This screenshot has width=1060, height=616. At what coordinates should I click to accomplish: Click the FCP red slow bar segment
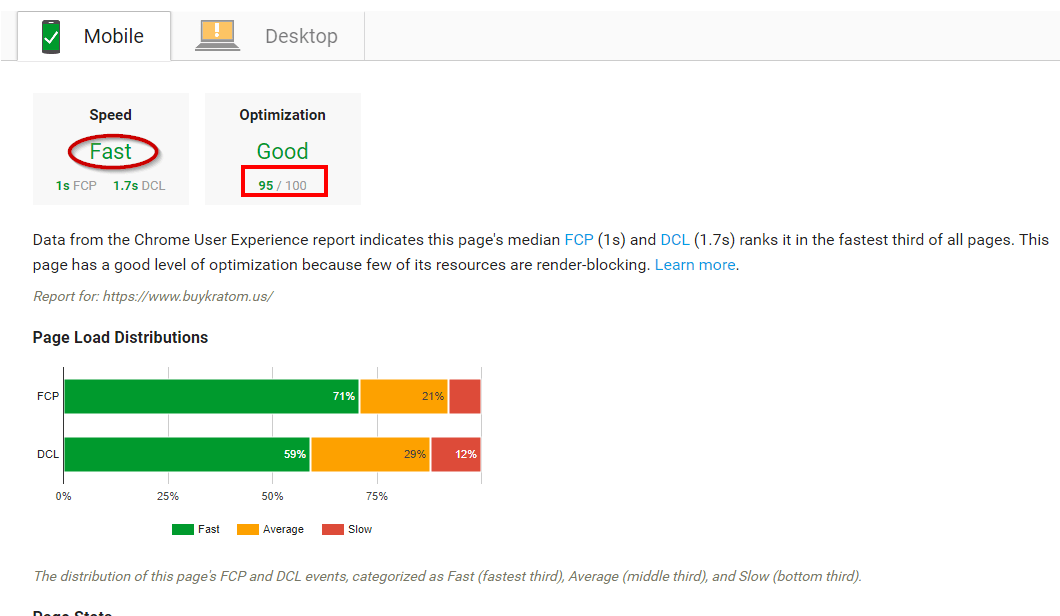(x=465, y=396)
